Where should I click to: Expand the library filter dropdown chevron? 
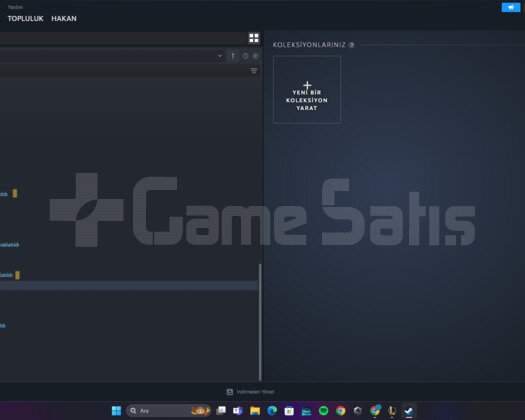coord(220,56)
